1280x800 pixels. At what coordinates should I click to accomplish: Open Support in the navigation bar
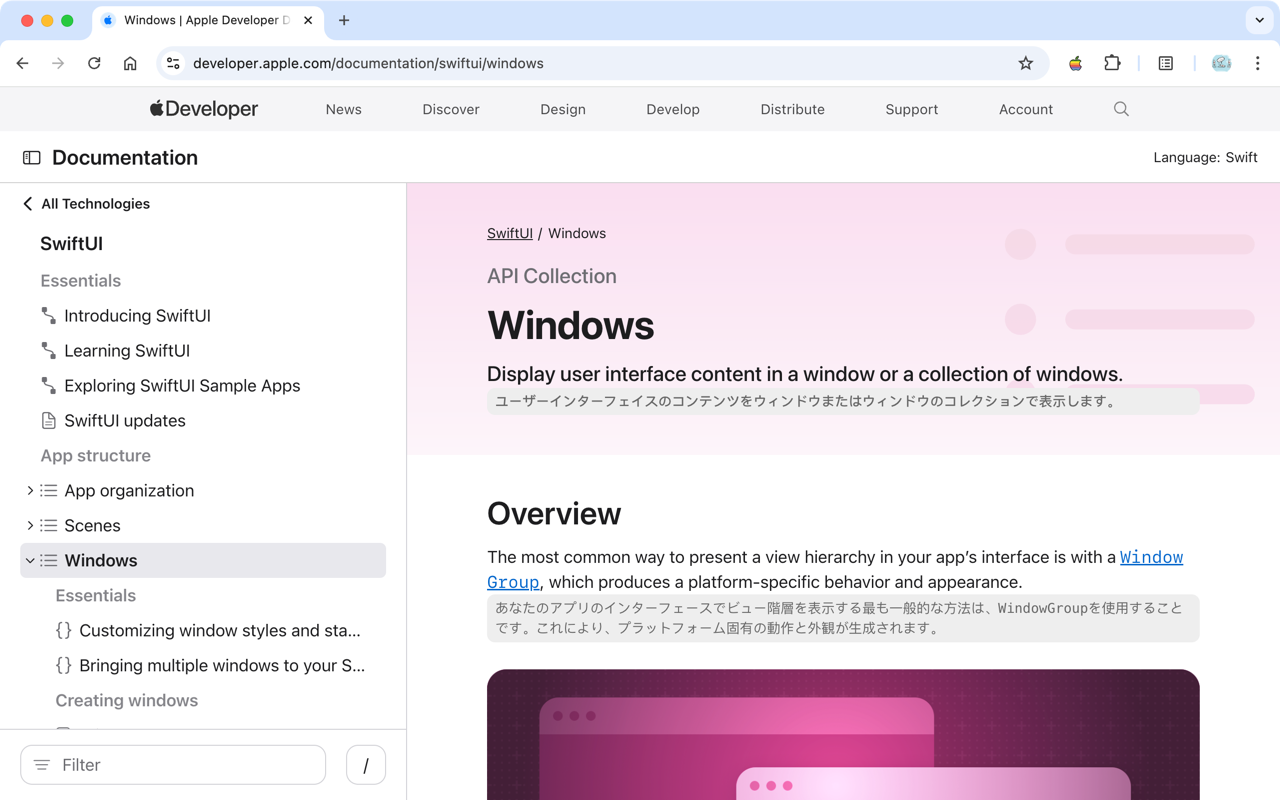click(911, 109)
